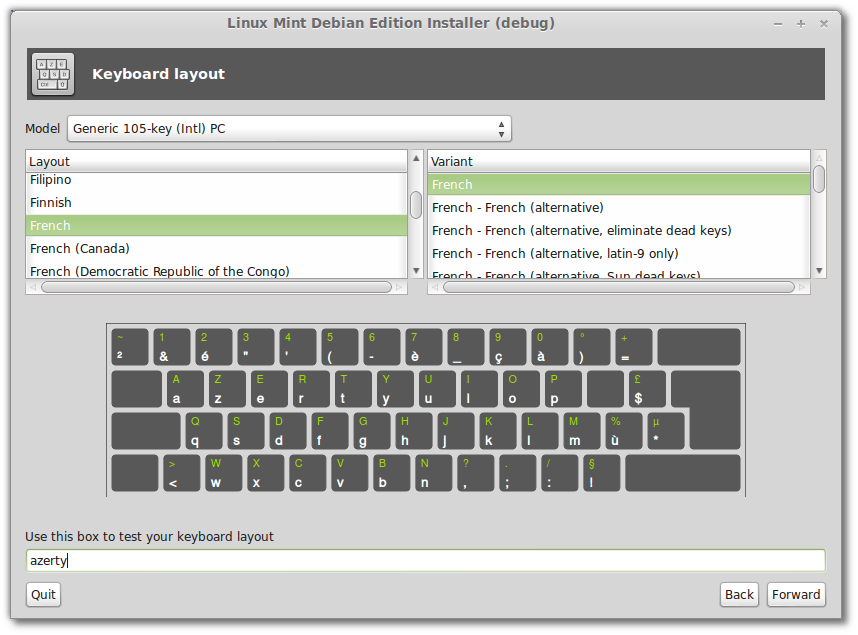Screen dimensions: 858x635
Task: Click the ² / ~ key on preview
Action: click(x=130, y=347)
